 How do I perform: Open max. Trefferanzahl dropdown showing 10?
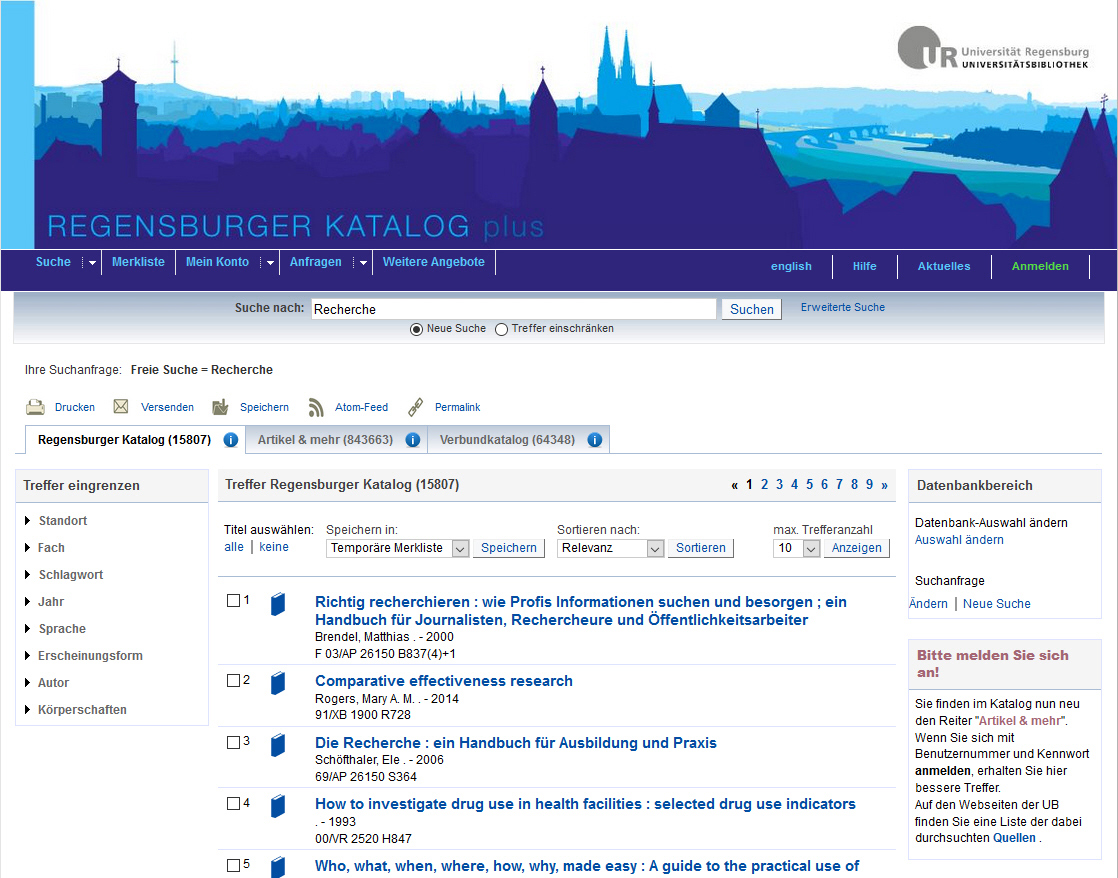[796, 548]
